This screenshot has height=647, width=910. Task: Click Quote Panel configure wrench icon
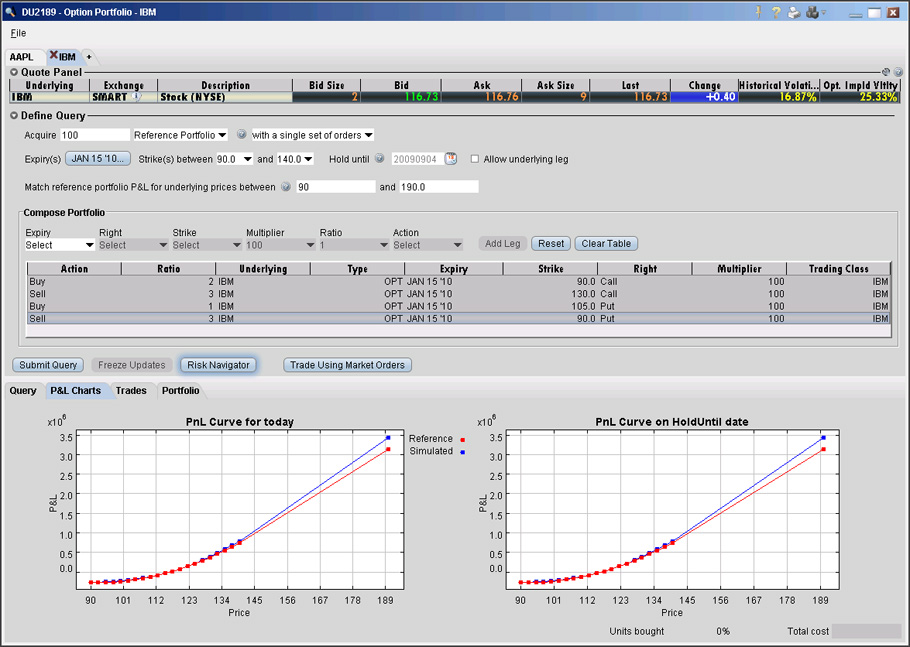886,72
